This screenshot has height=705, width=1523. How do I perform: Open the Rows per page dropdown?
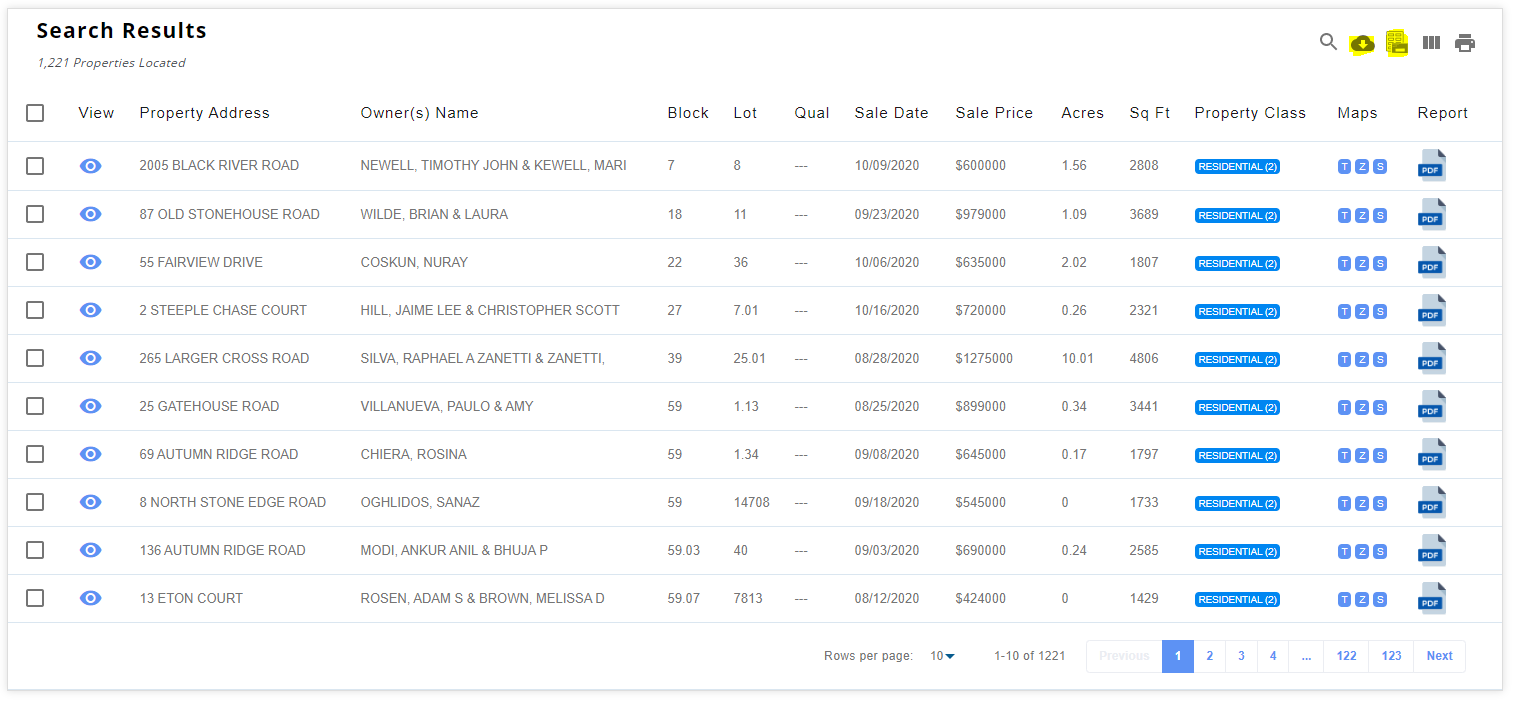pos(942,656)
